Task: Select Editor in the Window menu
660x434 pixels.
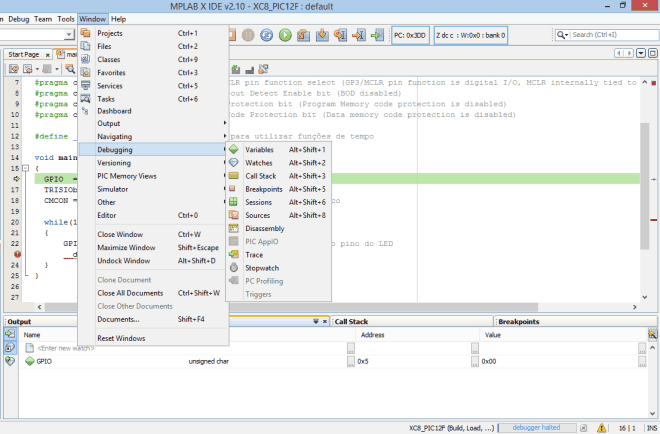Action: [153, 215]
